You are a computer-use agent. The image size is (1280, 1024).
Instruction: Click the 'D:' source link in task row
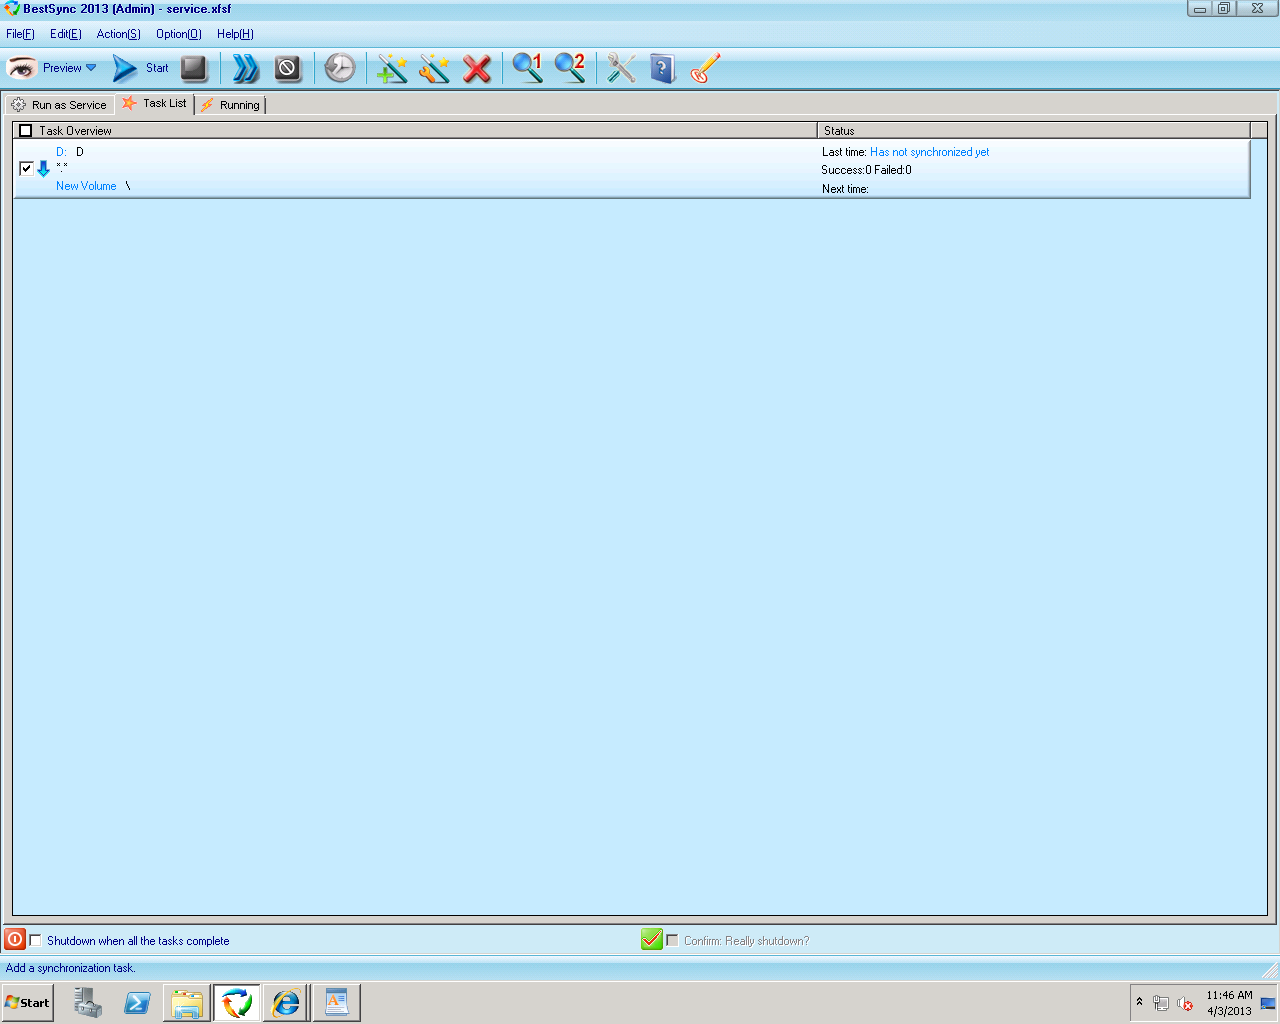click(x=61, y=152)
